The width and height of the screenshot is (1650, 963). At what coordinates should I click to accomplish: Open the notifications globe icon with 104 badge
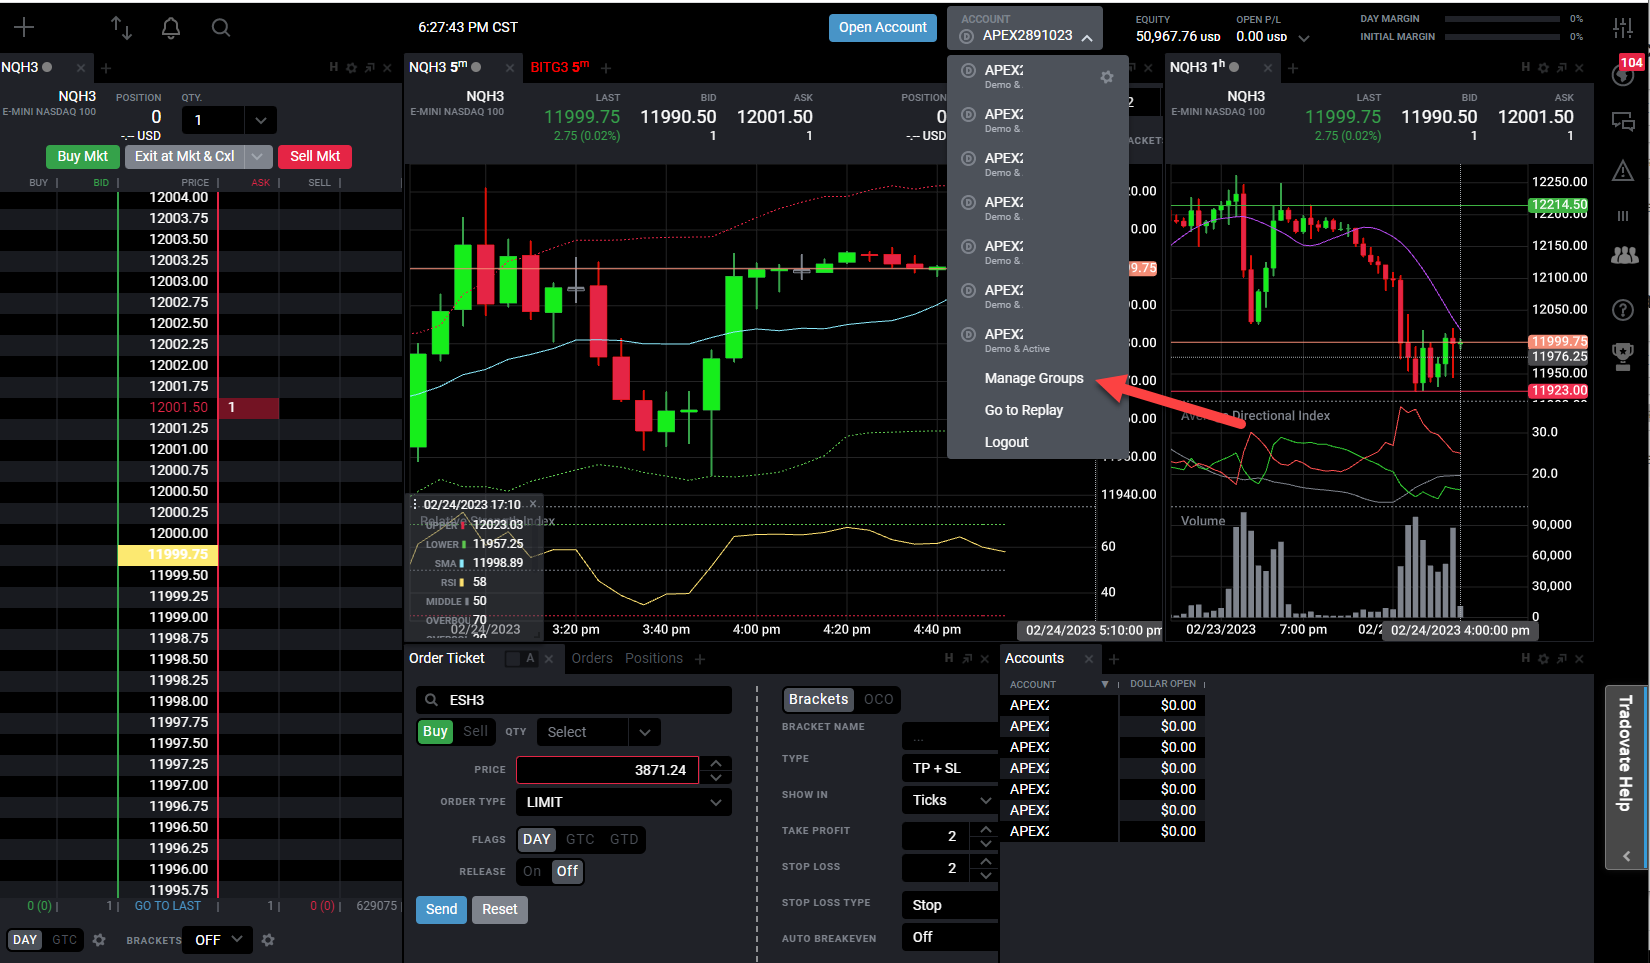[x=1624, y=74]
